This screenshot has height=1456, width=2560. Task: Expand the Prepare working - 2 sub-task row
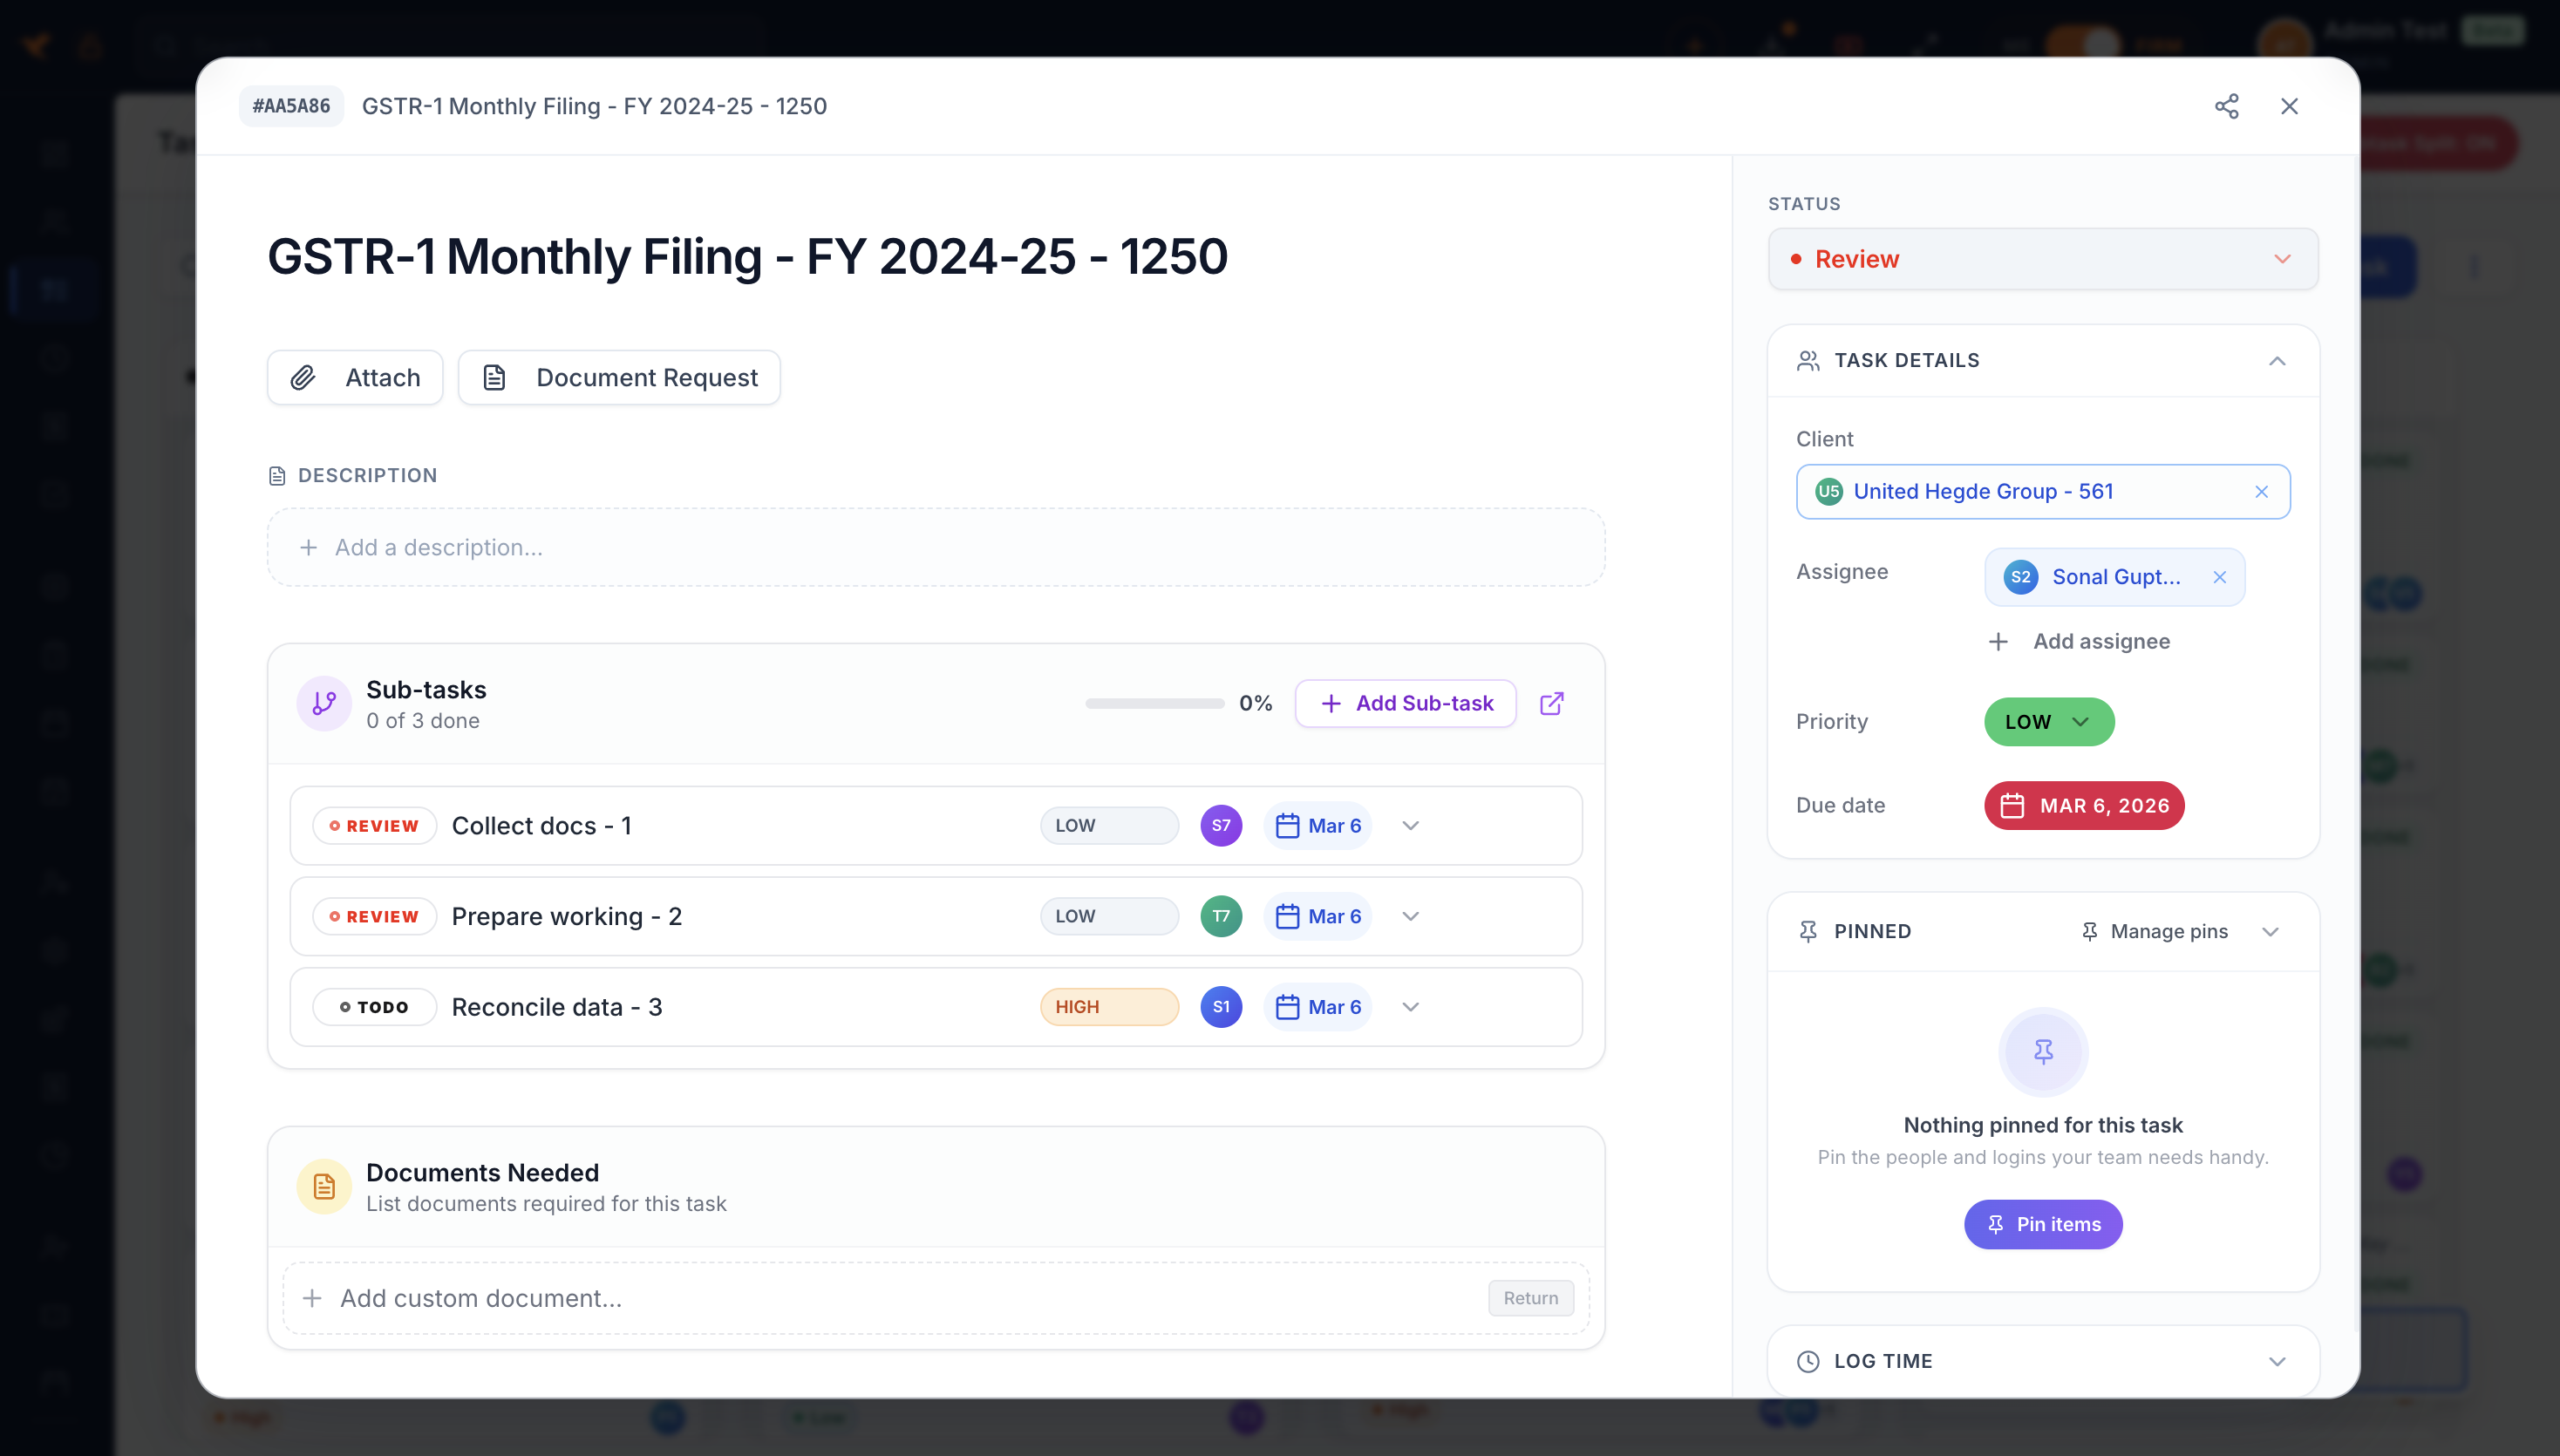coord(1410,916)
